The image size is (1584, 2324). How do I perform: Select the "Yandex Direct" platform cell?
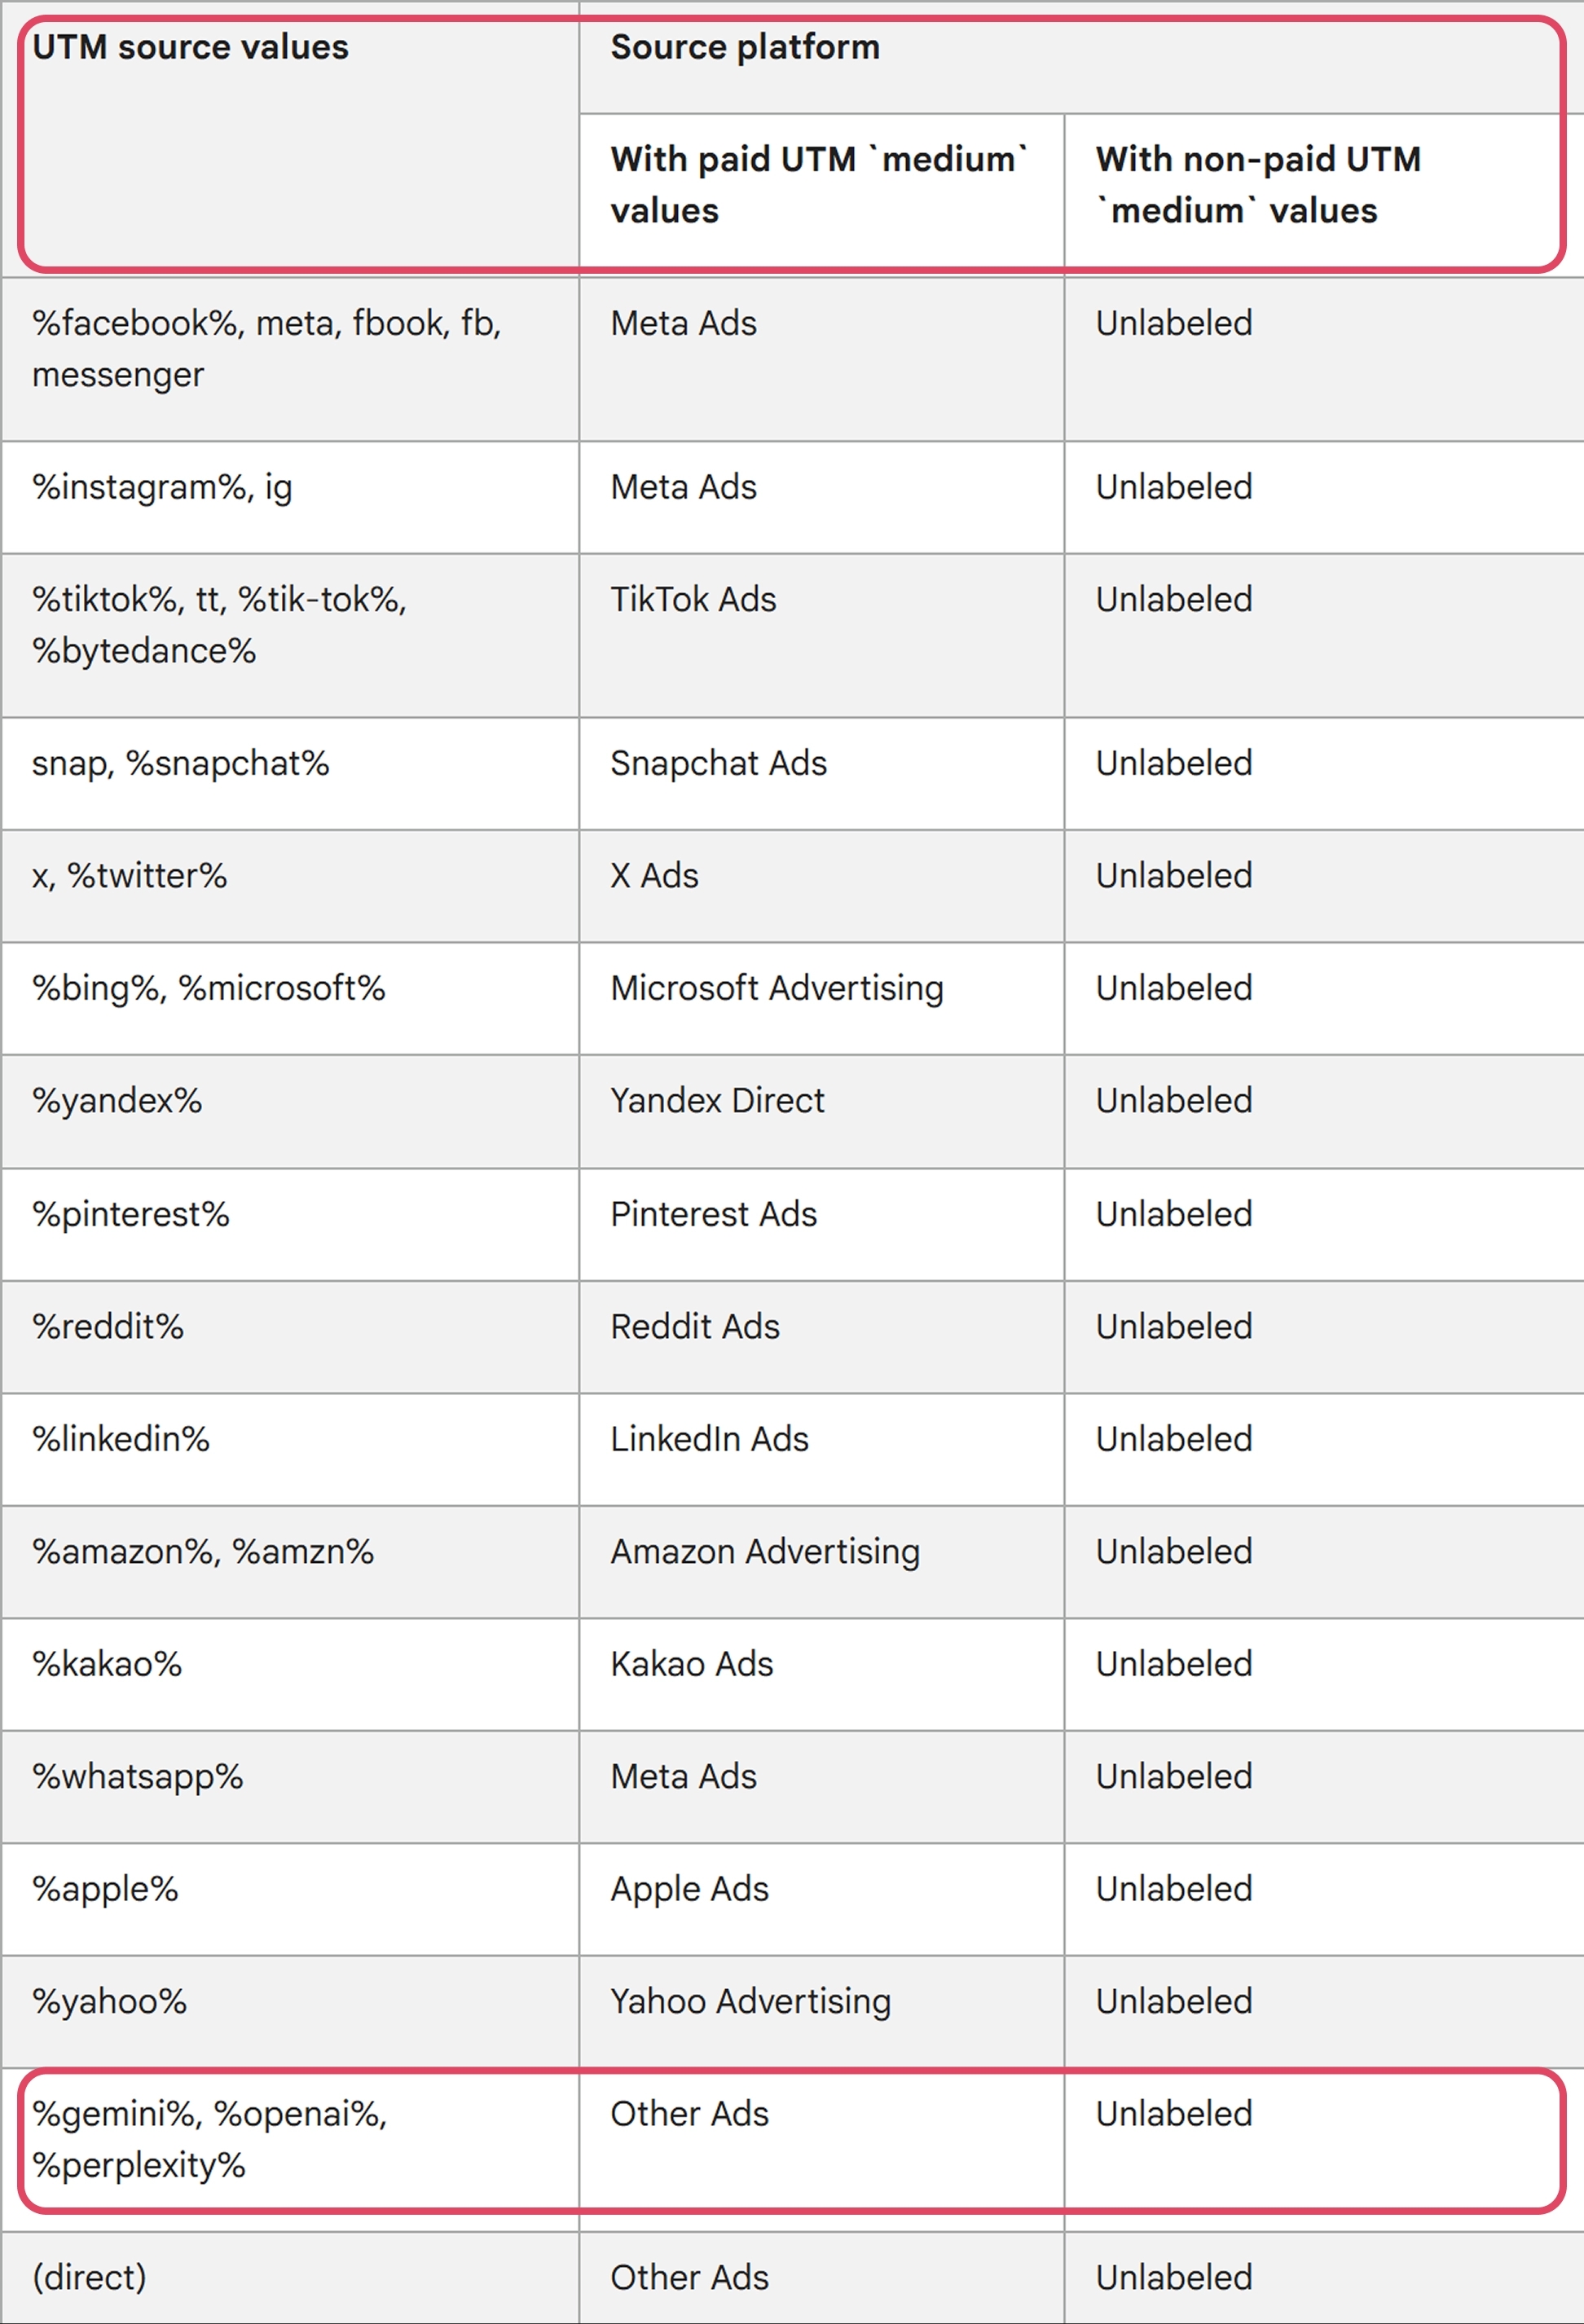(x=822, y=1111)
